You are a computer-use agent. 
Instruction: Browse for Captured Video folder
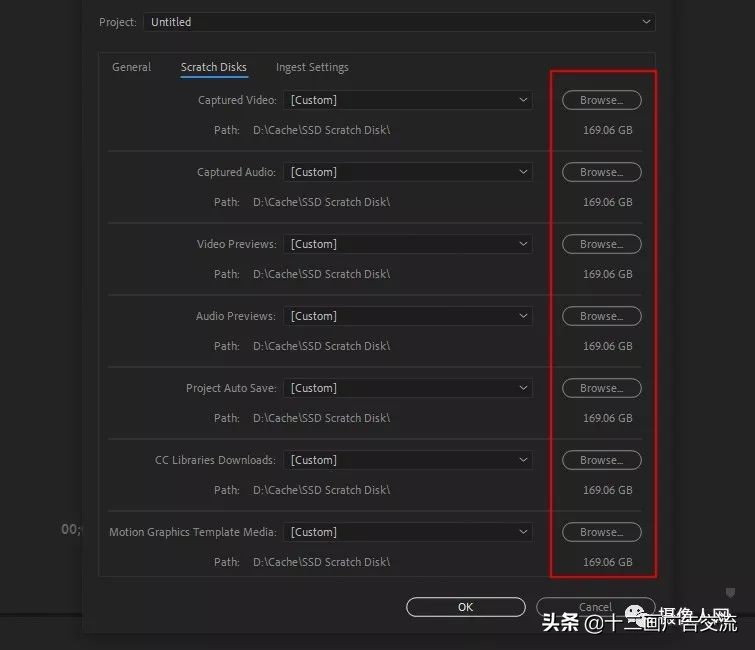point(601,100)
